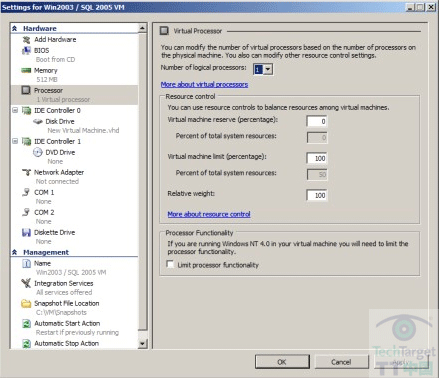Select the BIOS settings icon
439x378 pixels.
pos(26,51)
